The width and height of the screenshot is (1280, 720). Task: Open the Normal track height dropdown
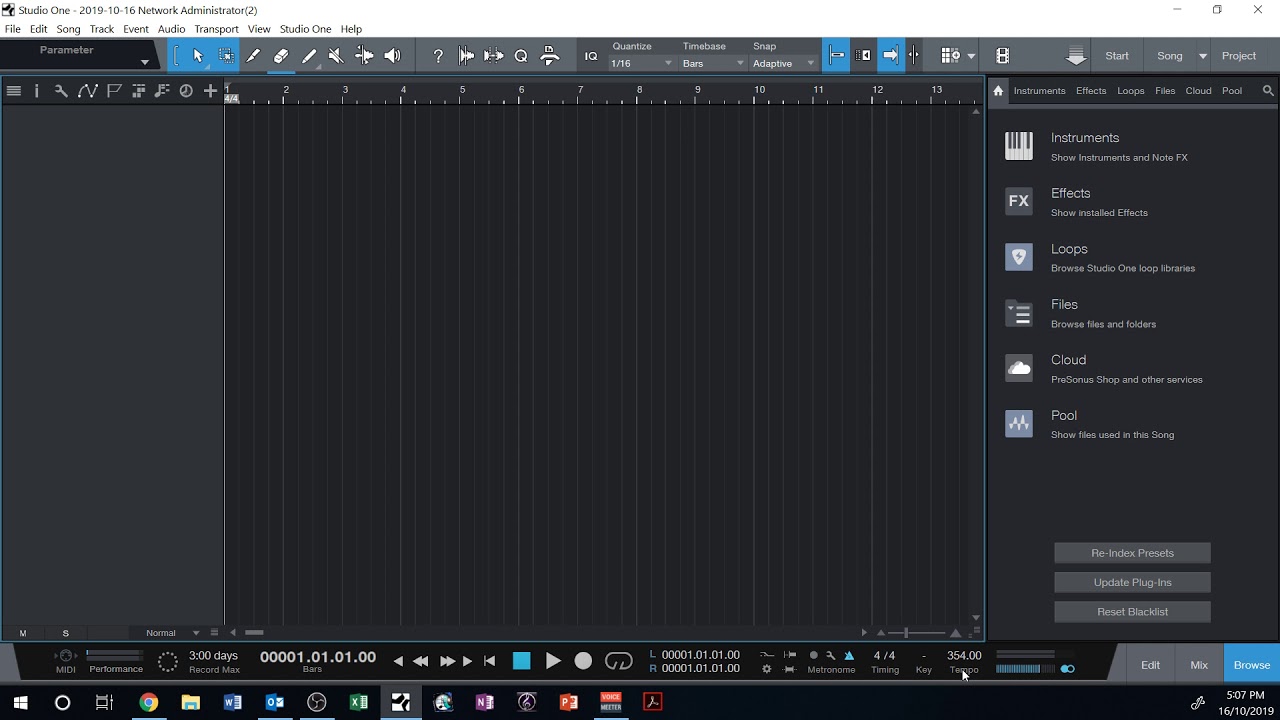173,633
